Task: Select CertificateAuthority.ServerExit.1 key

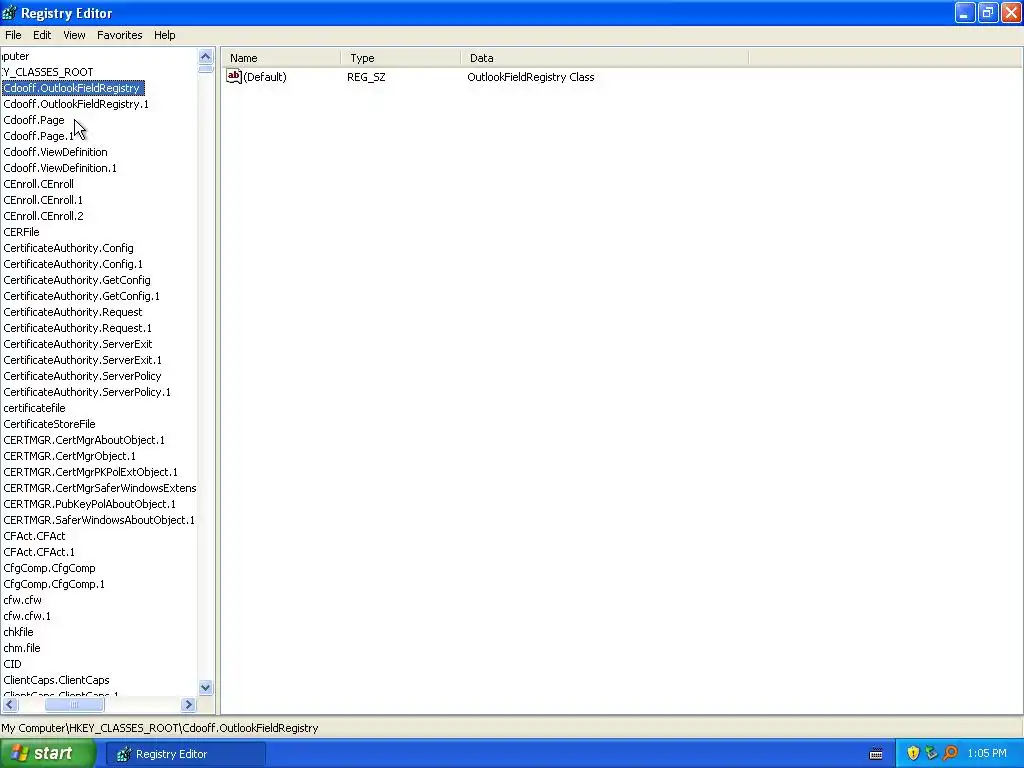Action: click(82, 360)
